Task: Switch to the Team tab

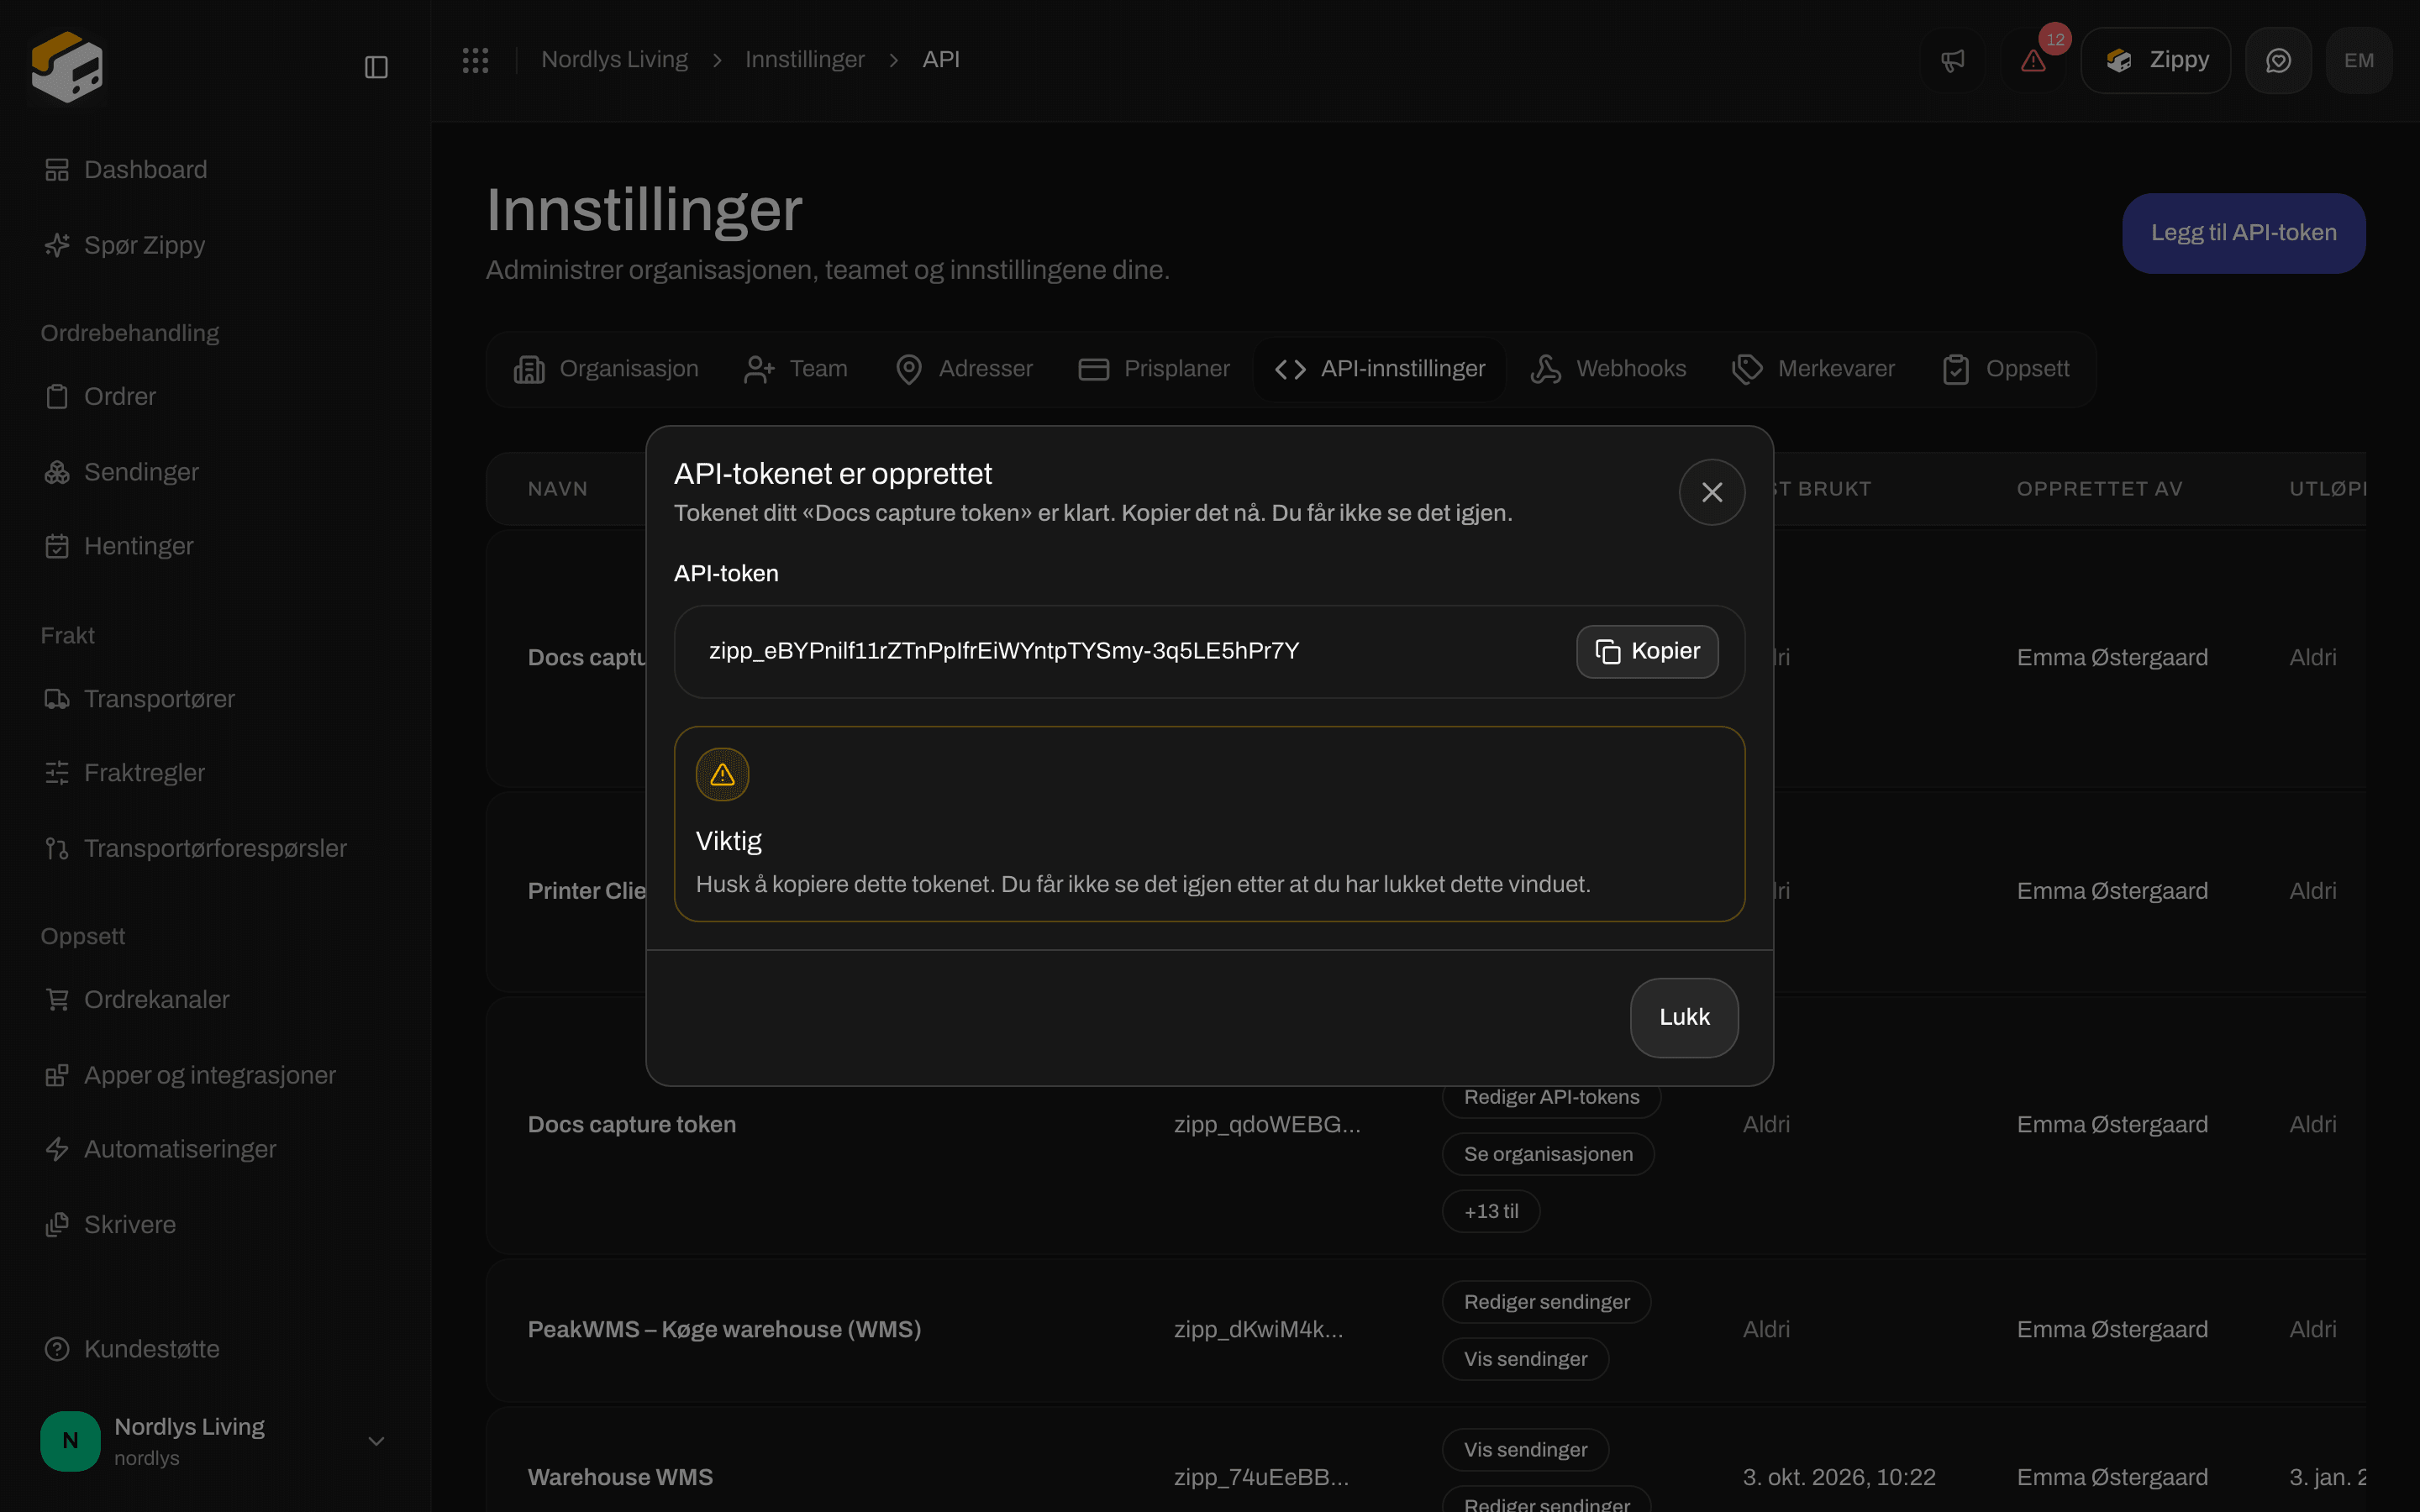Action: coord(796,369)
